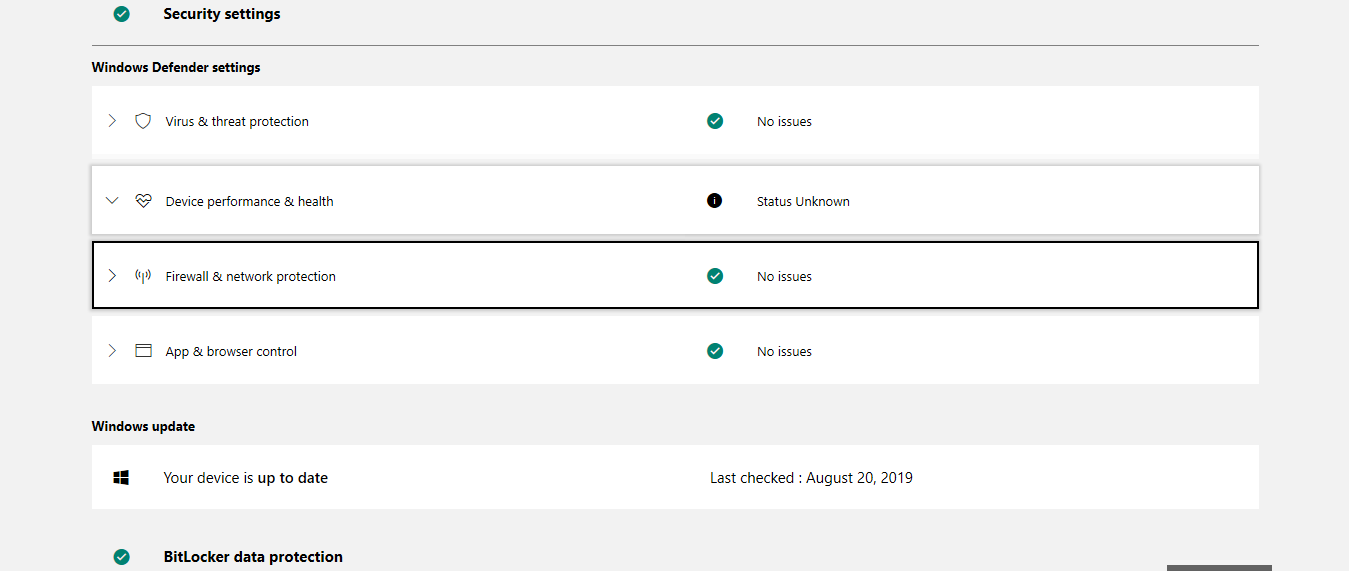Collapse the Device performance & health chevron

[112, 201]
